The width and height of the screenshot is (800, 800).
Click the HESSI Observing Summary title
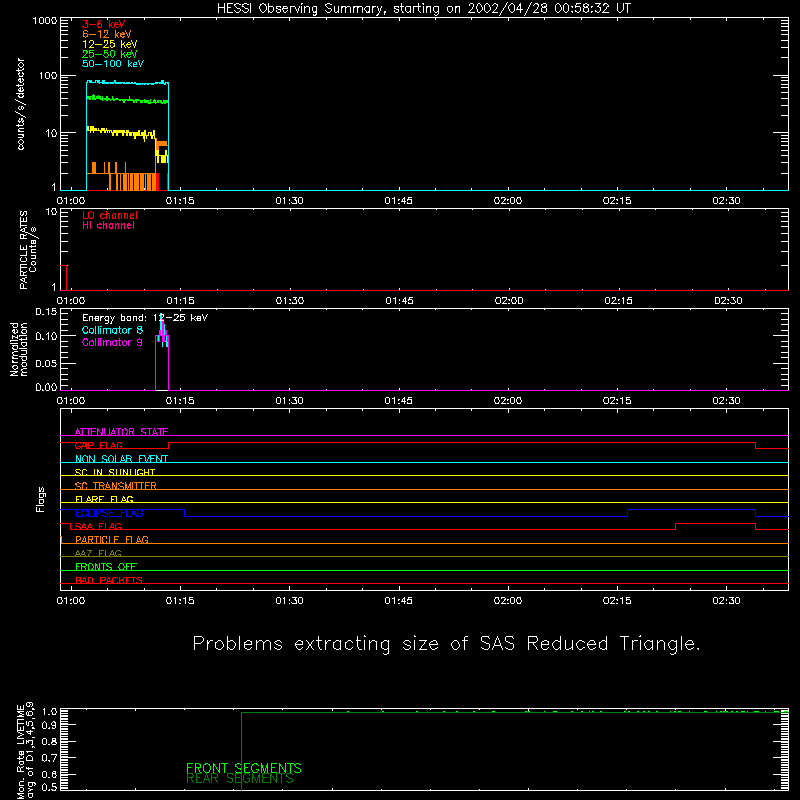tap(423, 9)
